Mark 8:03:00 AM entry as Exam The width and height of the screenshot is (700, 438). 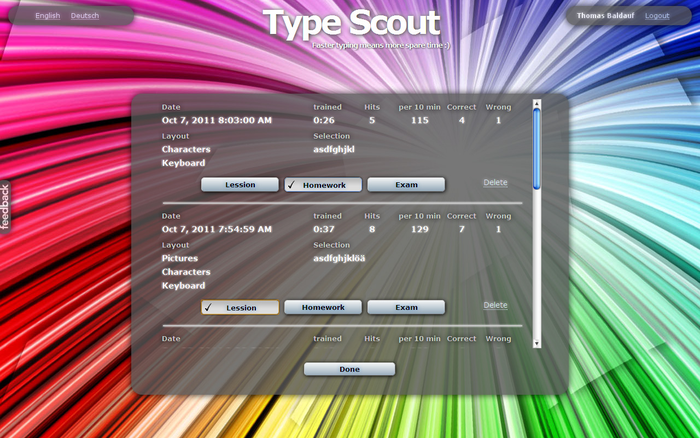click(x=406, y=185)
